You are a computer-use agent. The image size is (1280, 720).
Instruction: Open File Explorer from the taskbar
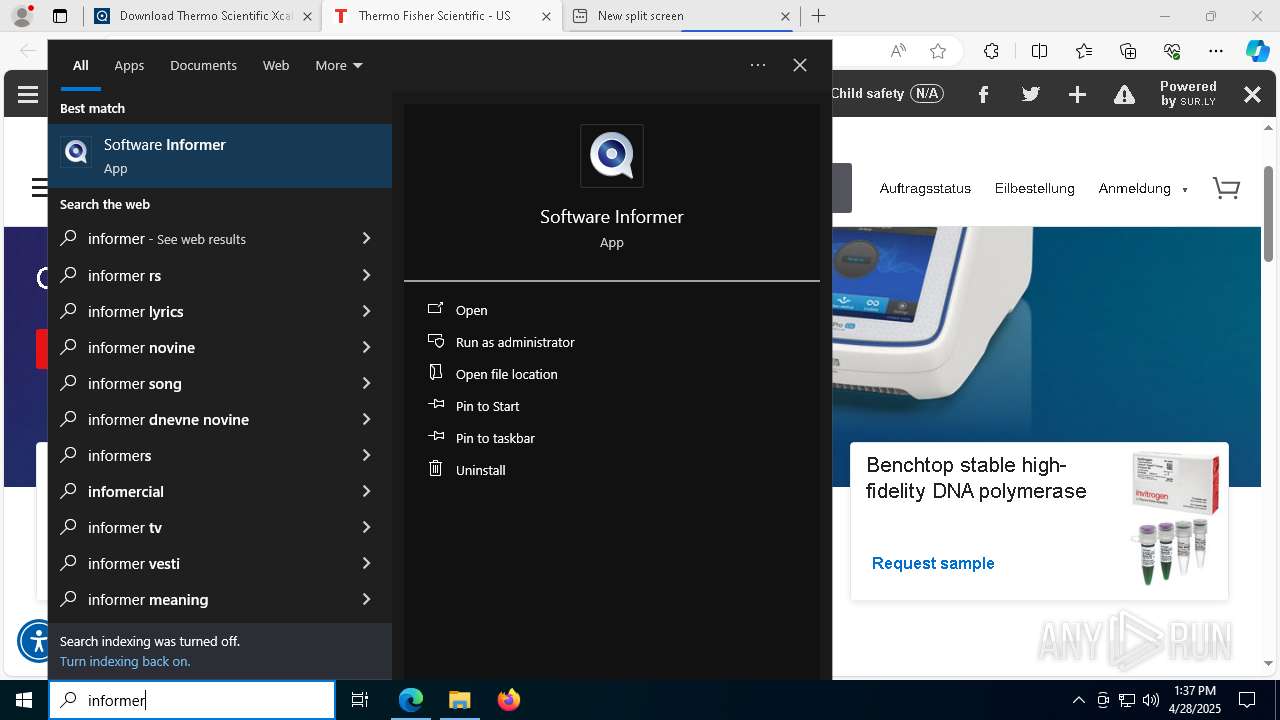pyautogui.click(x=459, y=700)
